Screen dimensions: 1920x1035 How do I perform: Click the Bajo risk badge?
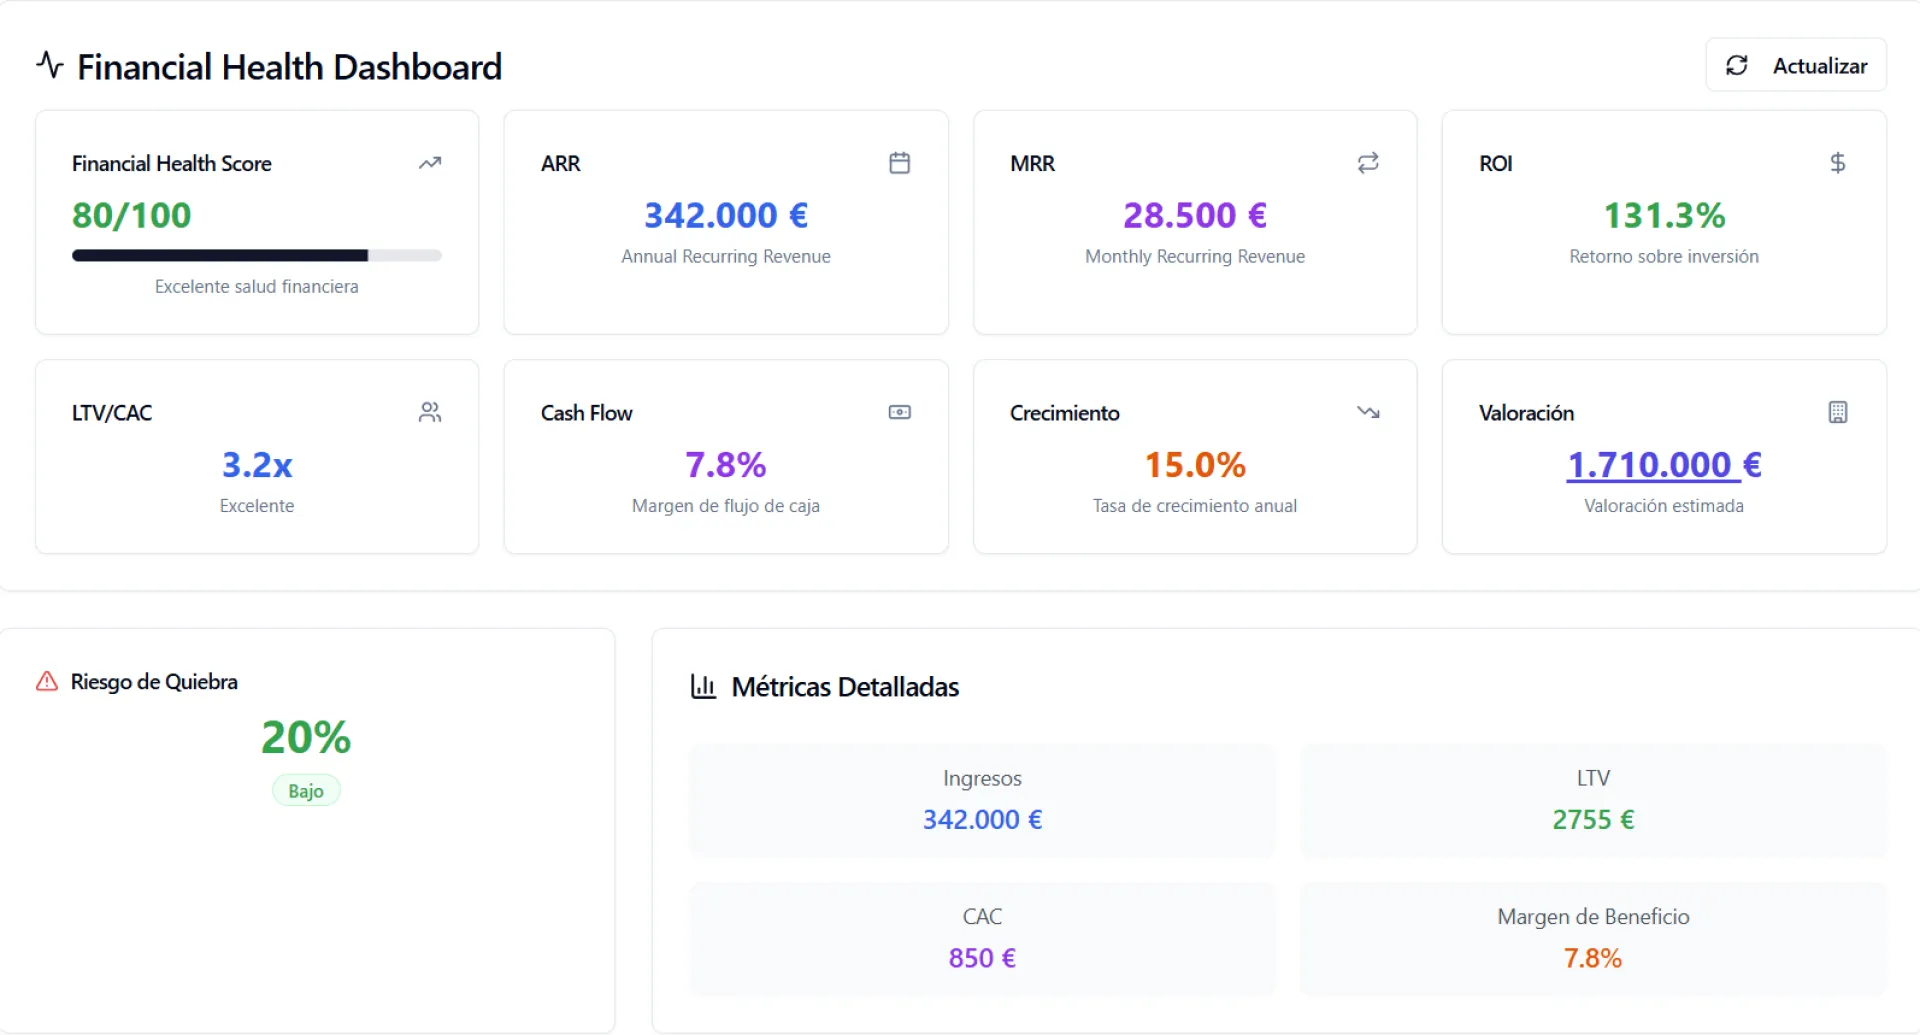click(306, 791)
